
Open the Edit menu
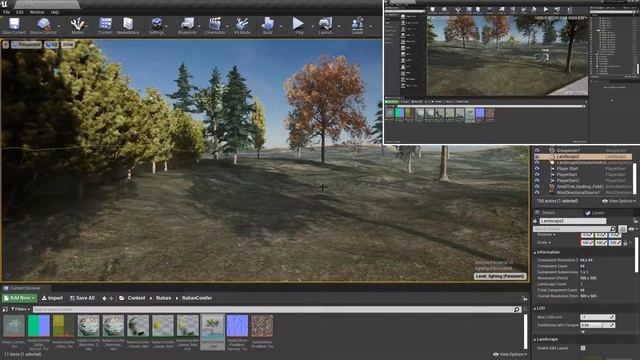tap(19, 12)
